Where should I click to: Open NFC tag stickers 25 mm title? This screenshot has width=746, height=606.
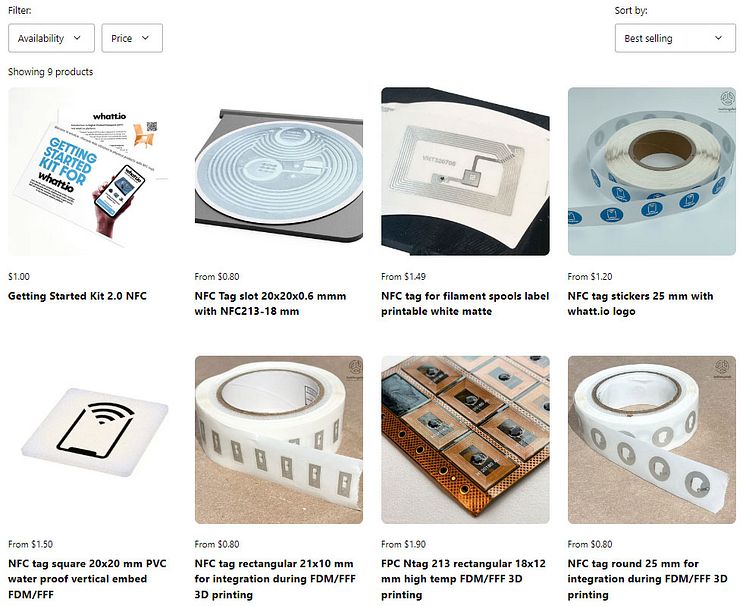pyautogui.click(x=640, y=303)
